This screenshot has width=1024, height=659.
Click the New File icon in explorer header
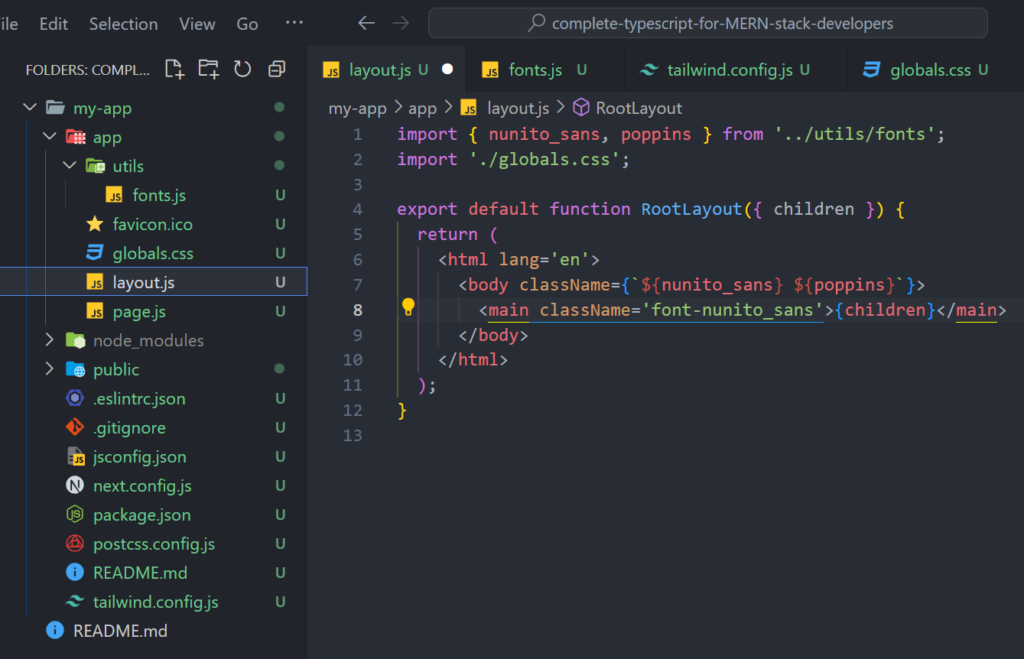point(175,69)
